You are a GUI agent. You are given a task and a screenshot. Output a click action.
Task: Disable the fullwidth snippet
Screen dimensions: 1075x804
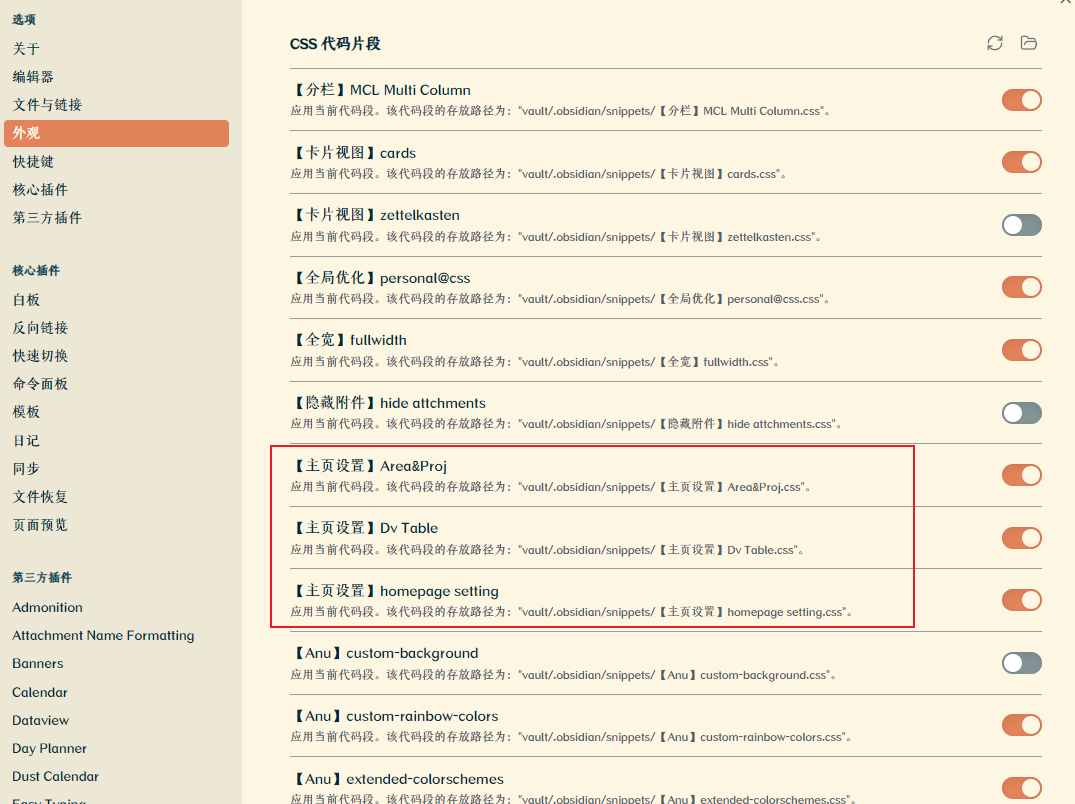(x=1022, y=350)
